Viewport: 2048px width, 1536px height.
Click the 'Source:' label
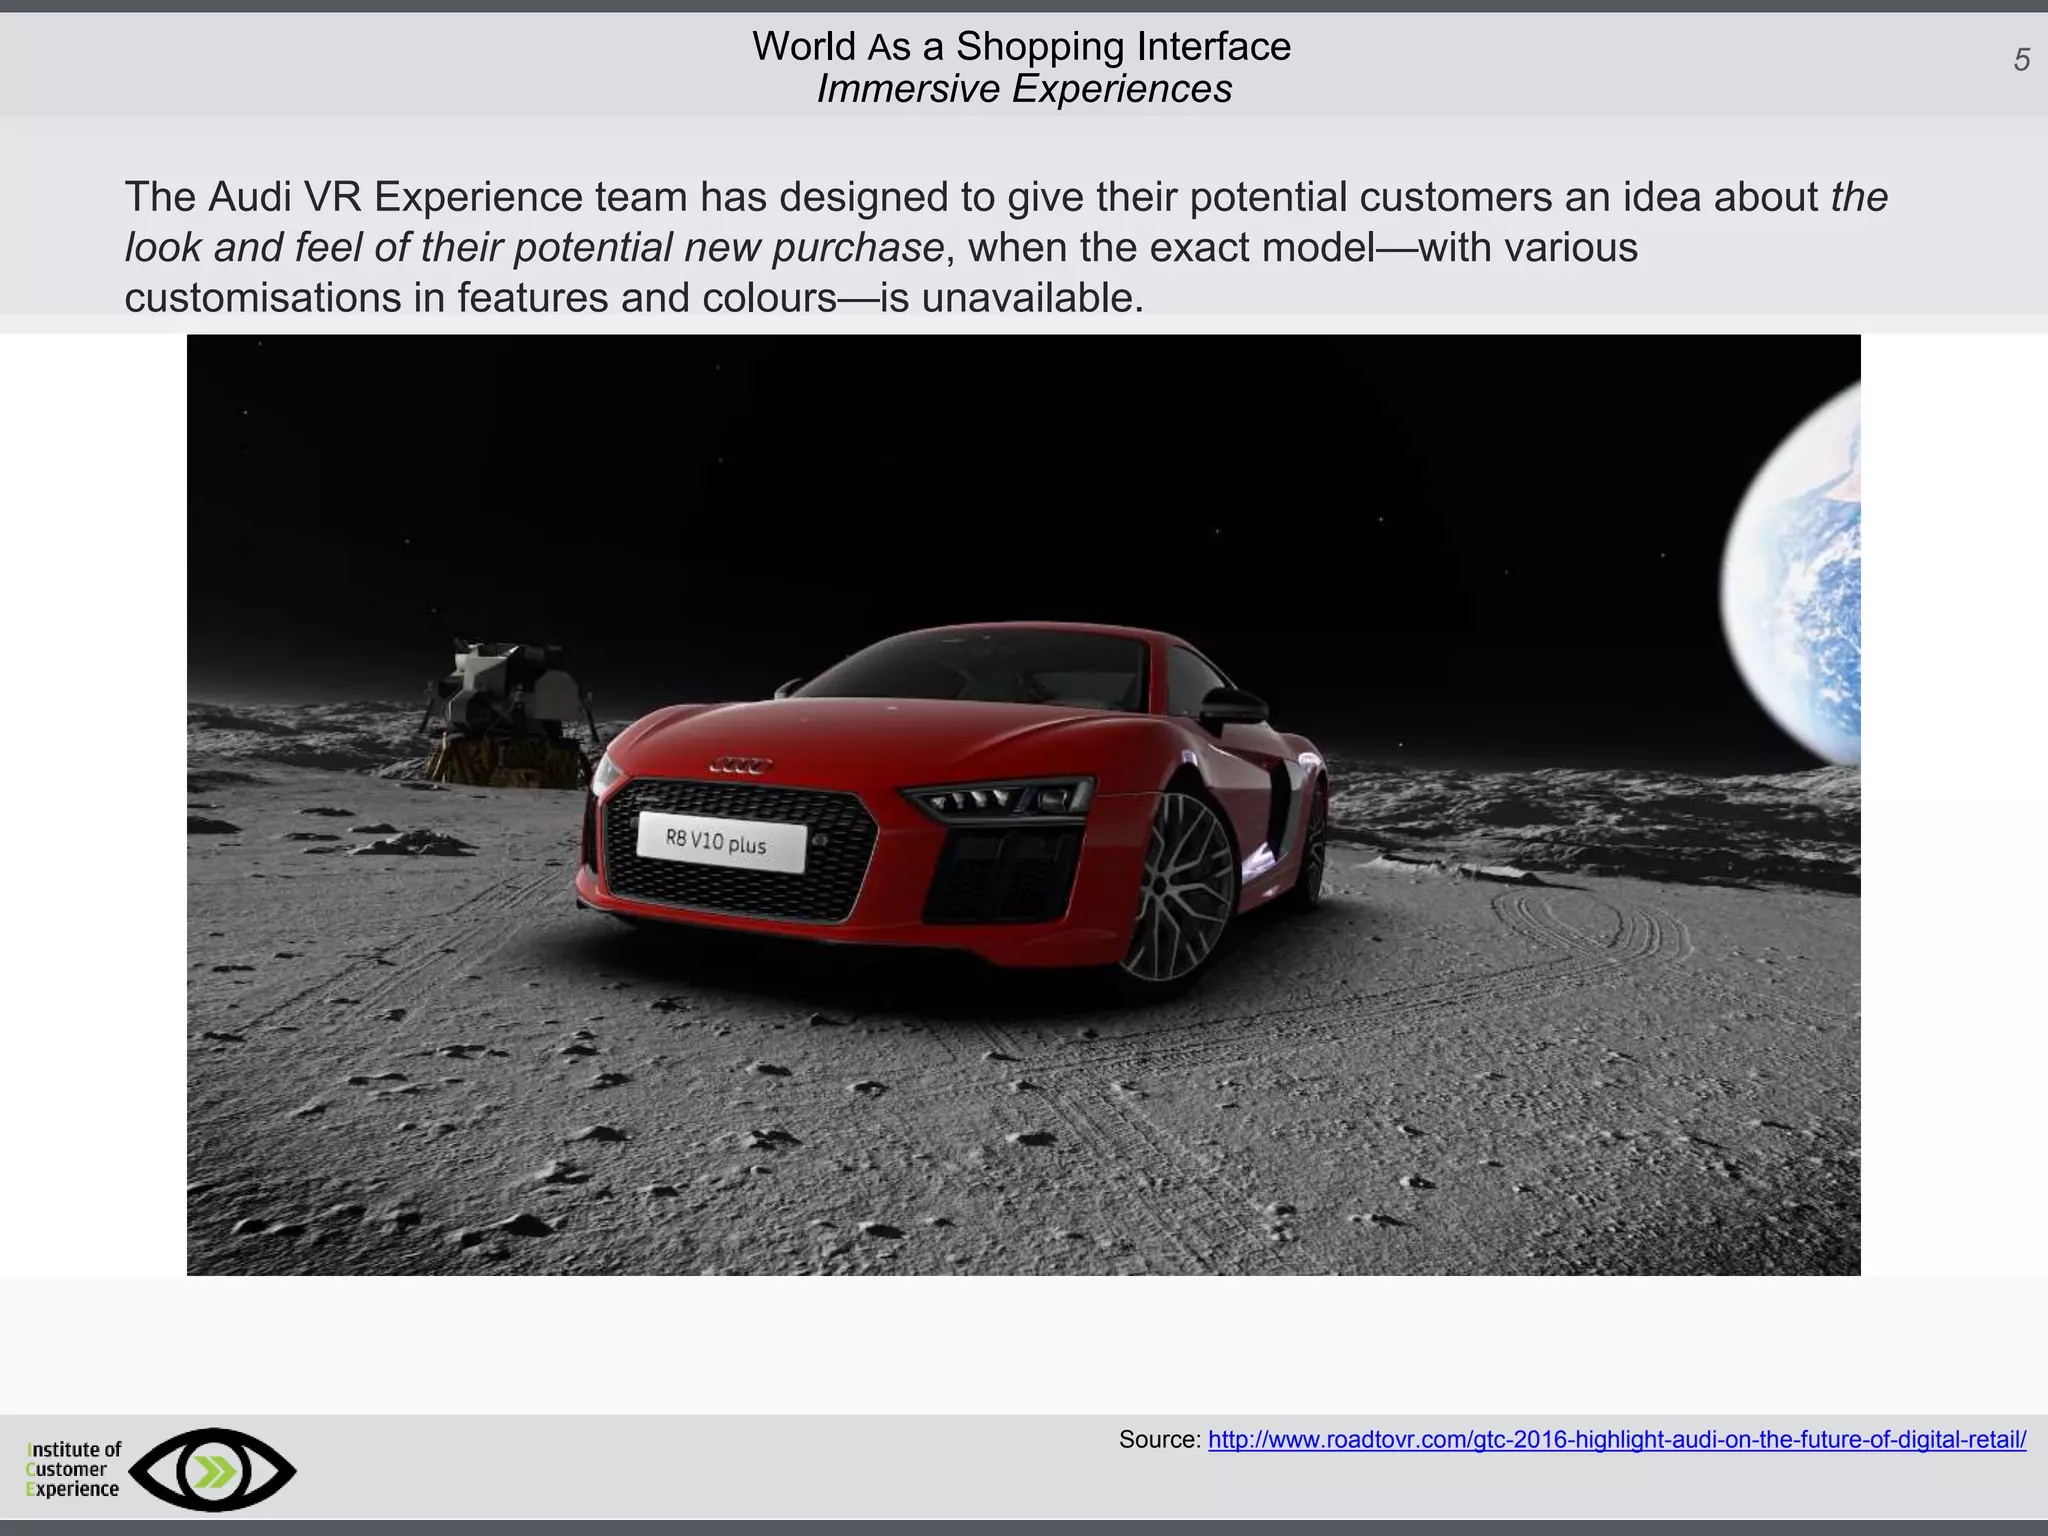[1159, 1440]
